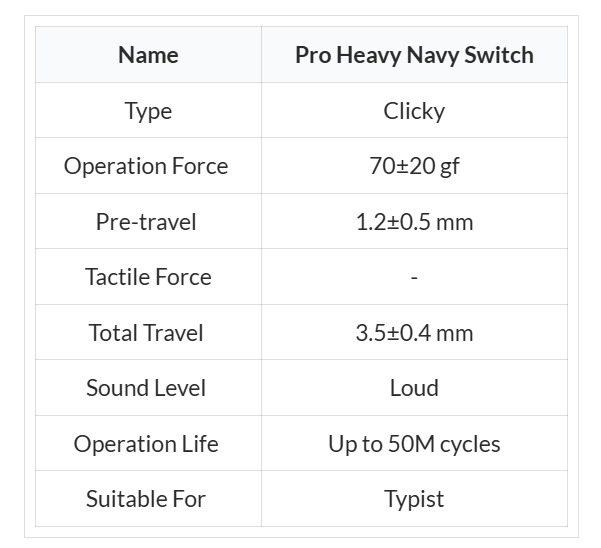Click the Name header cell
This screenshot has width=601, height=548.
click(148, 55)
